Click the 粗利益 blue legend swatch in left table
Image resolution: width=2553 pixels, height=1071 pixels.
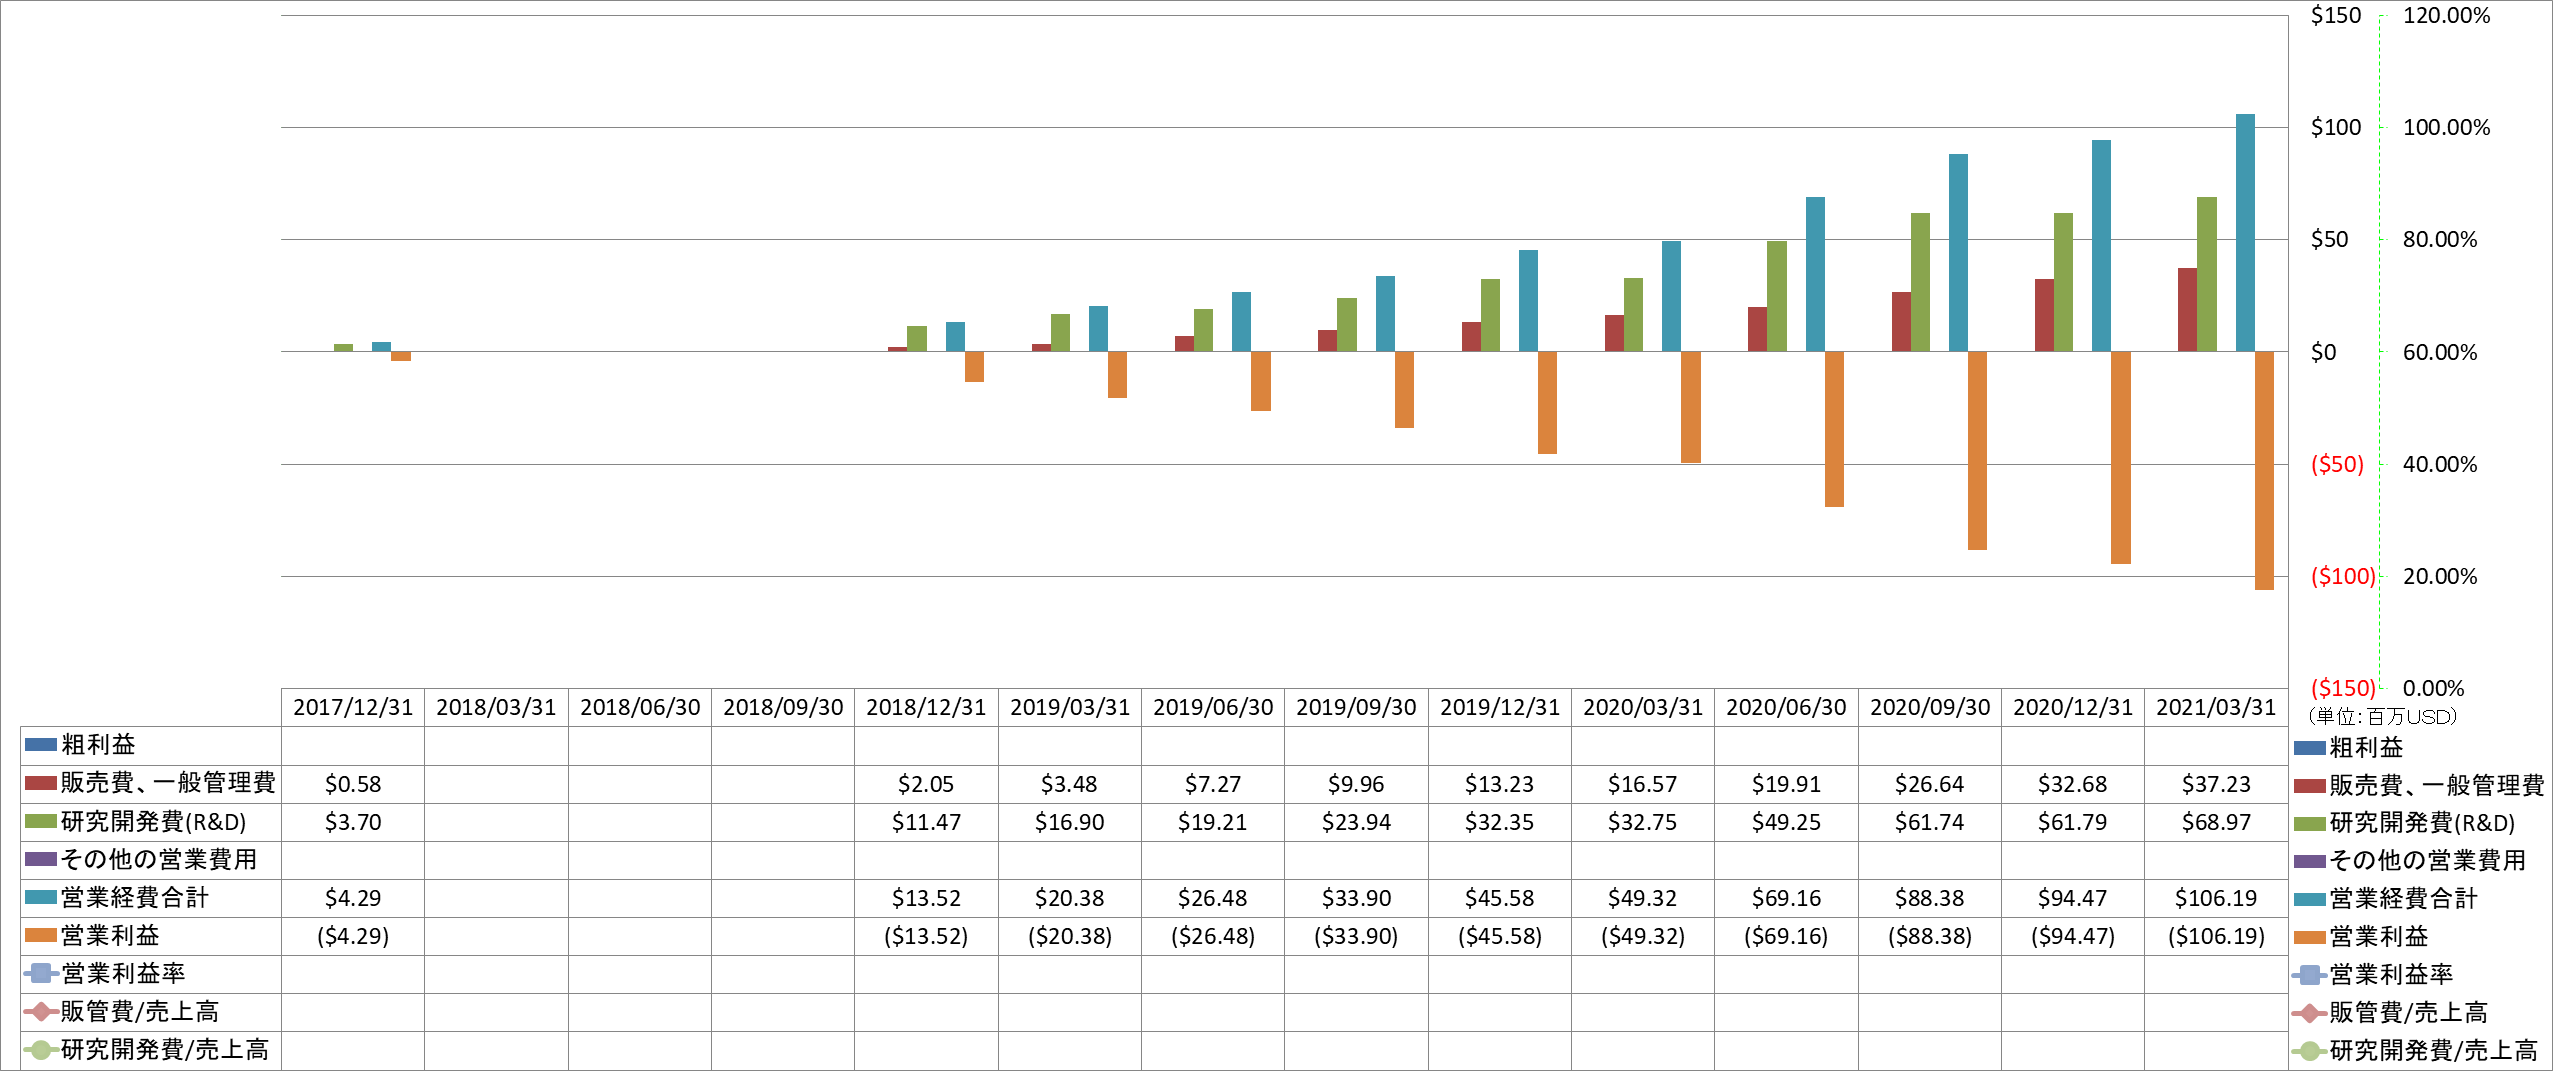click(41, 745)
